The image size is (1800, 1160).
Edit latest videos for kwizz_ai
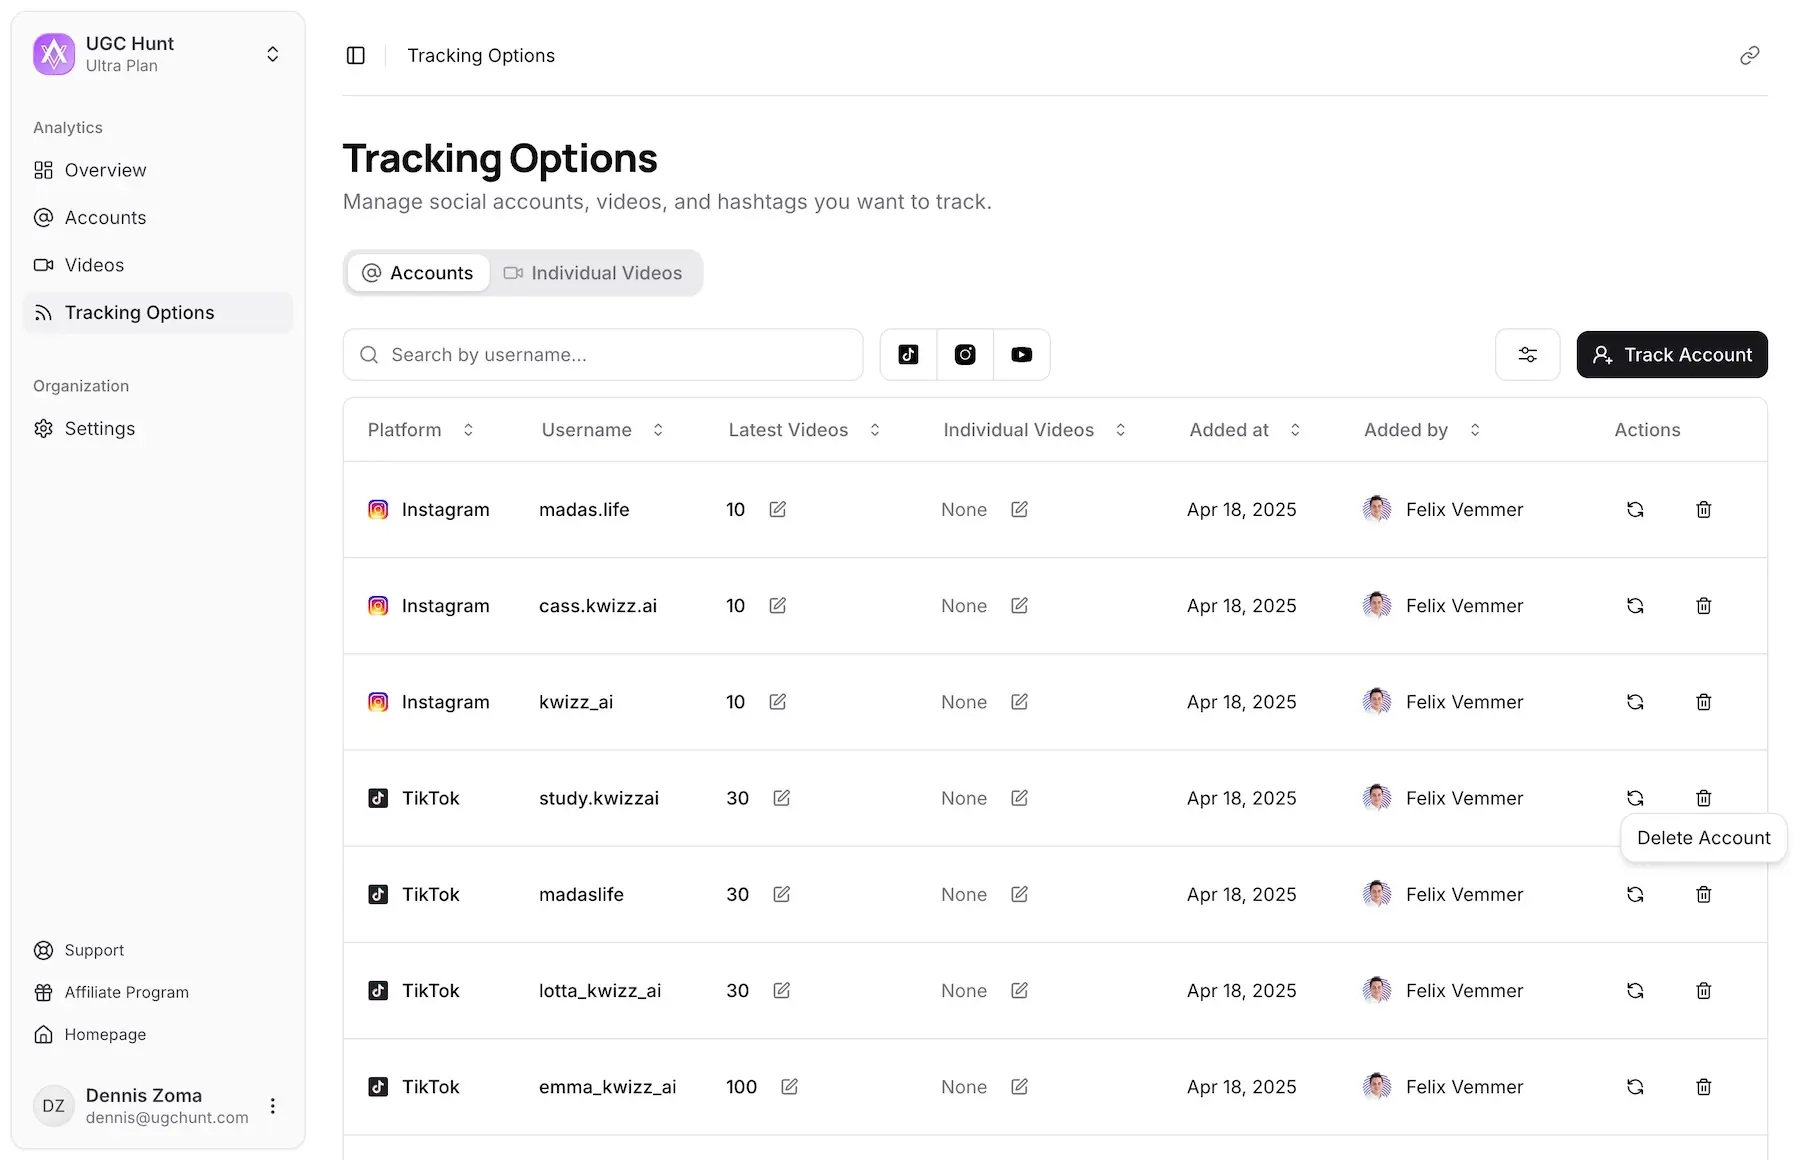click(777, 702)
